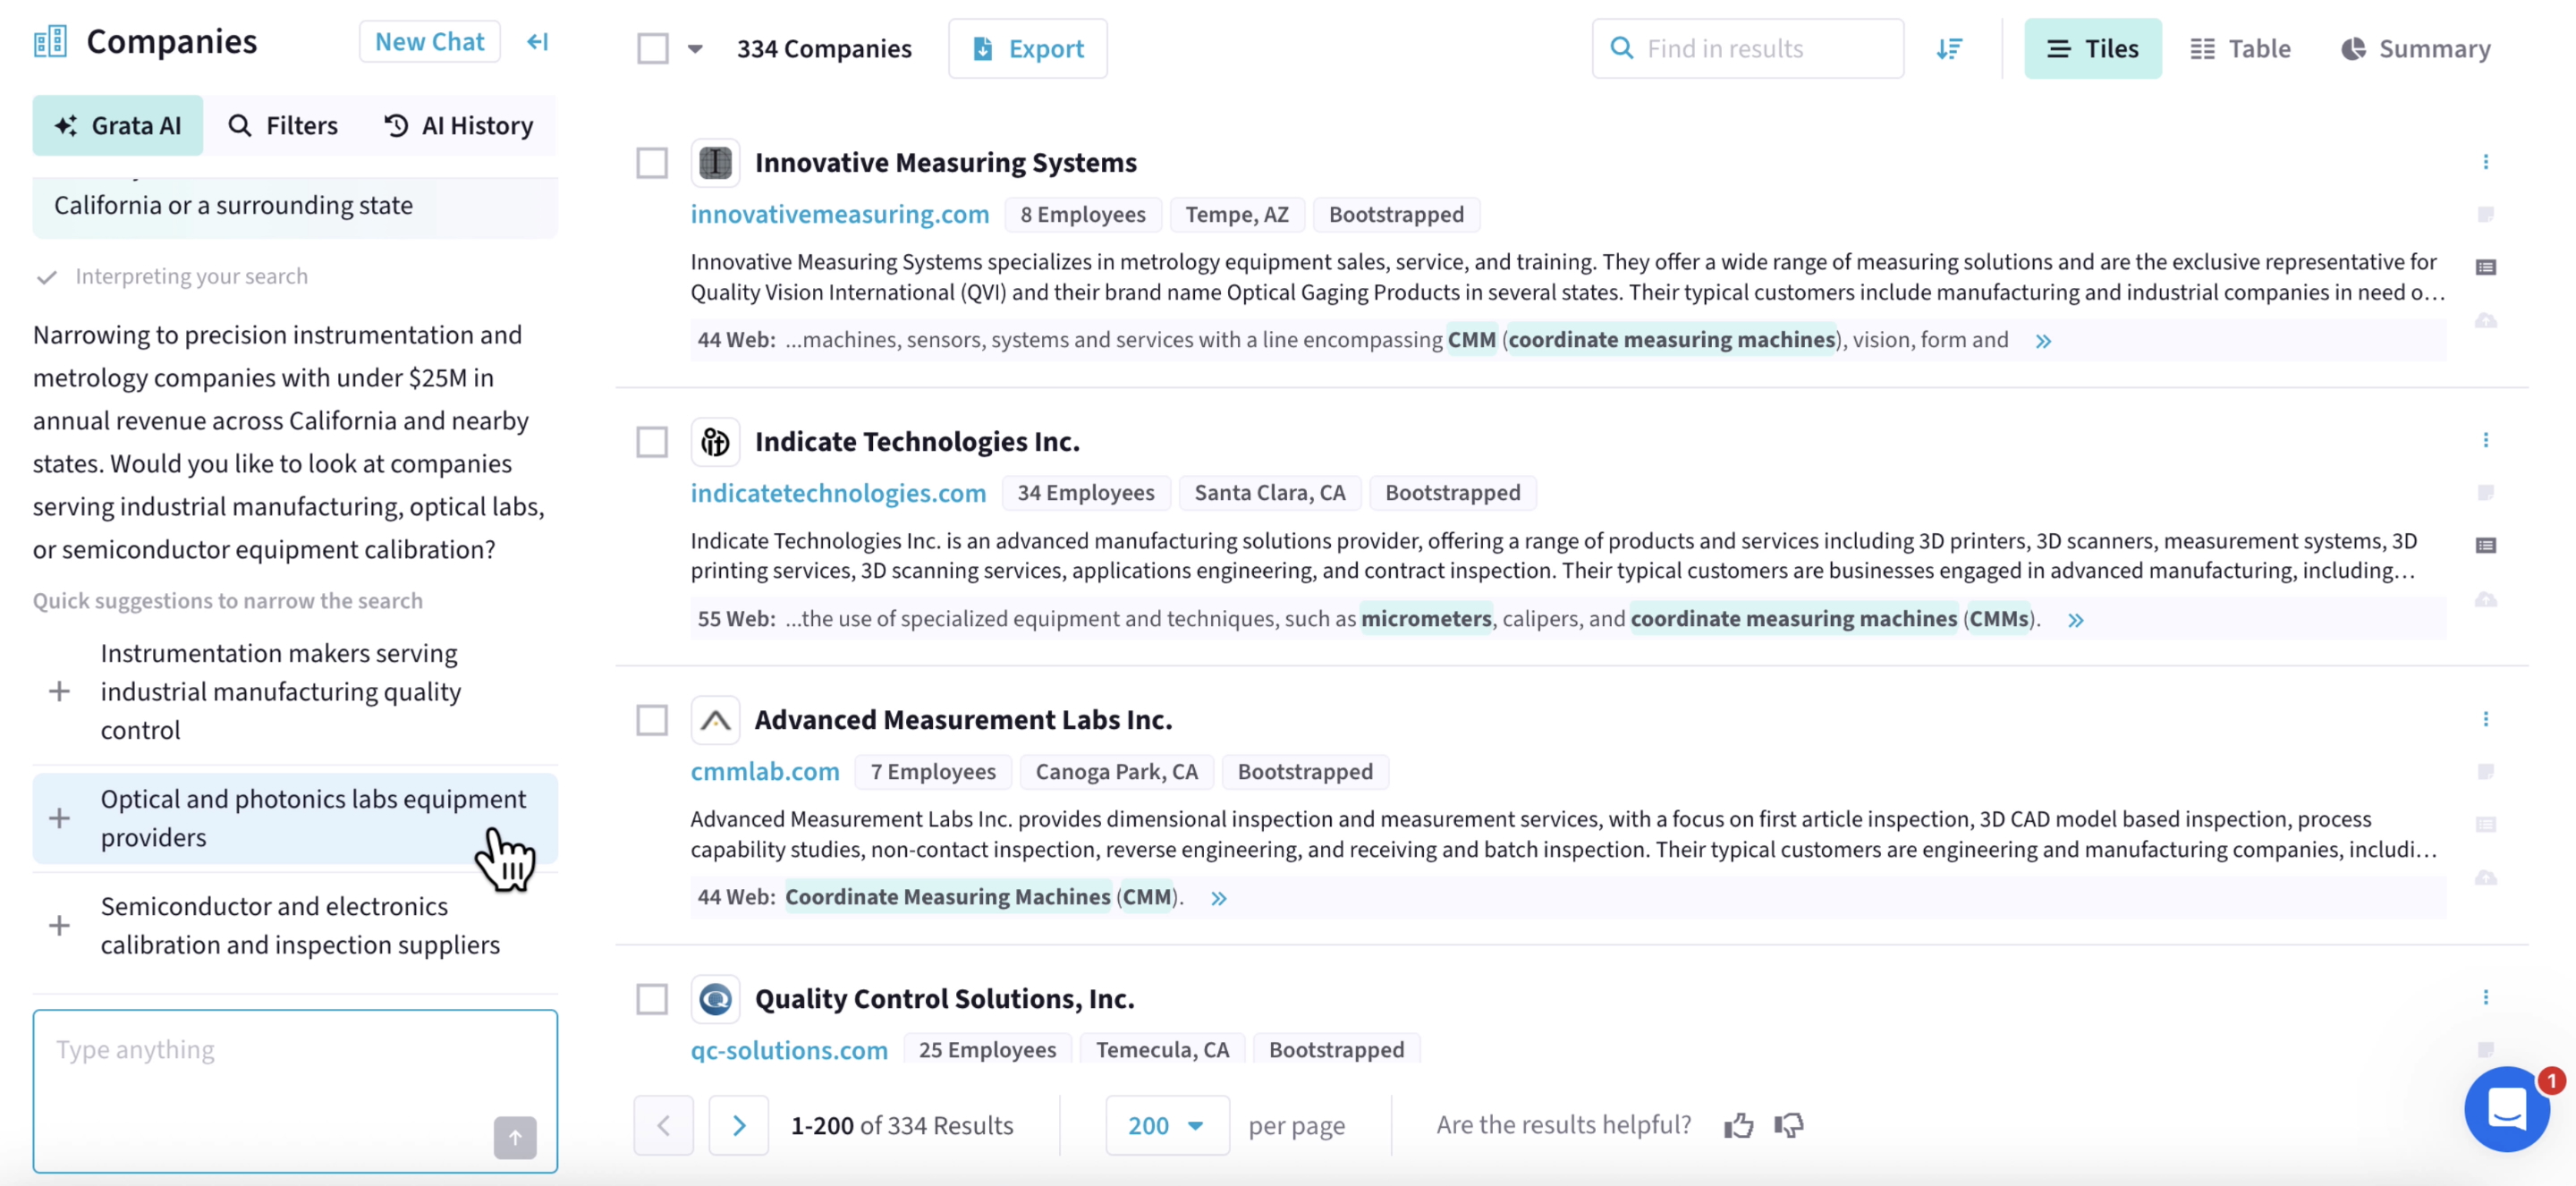
Task: Open the 200 per page dropdown
Action: 1166,1125
